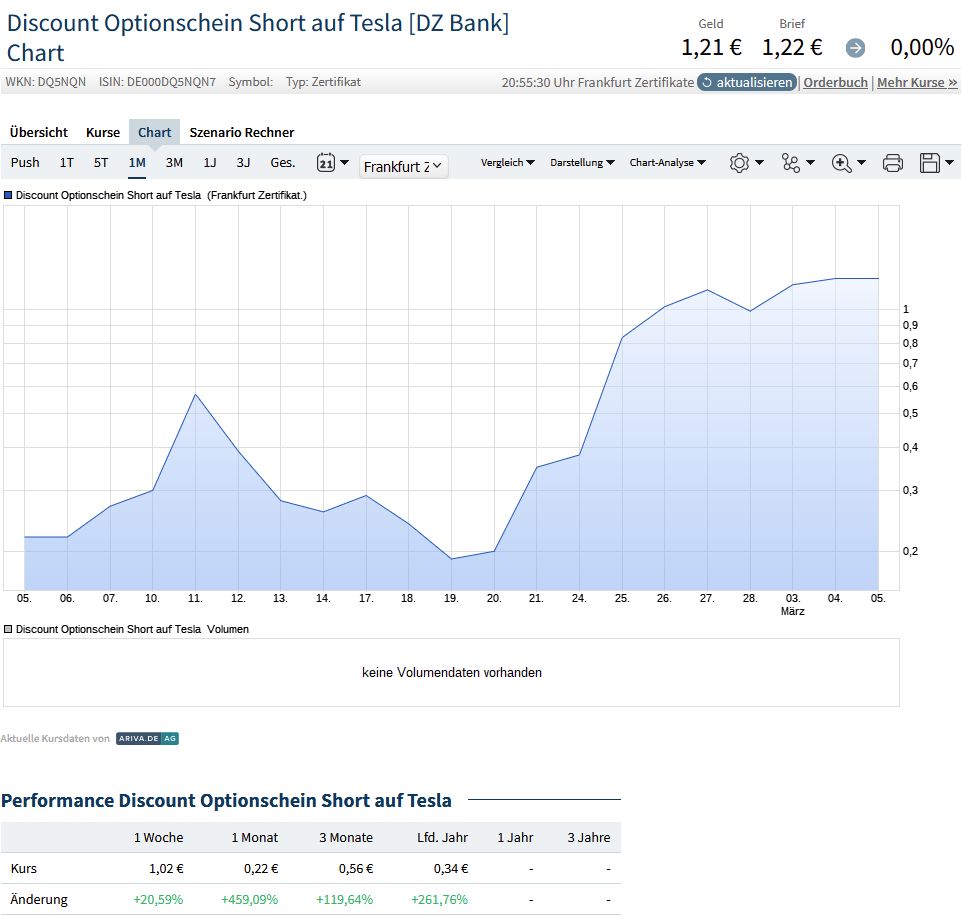
Task: Select the 1M time range
Action: coord(137,163)
